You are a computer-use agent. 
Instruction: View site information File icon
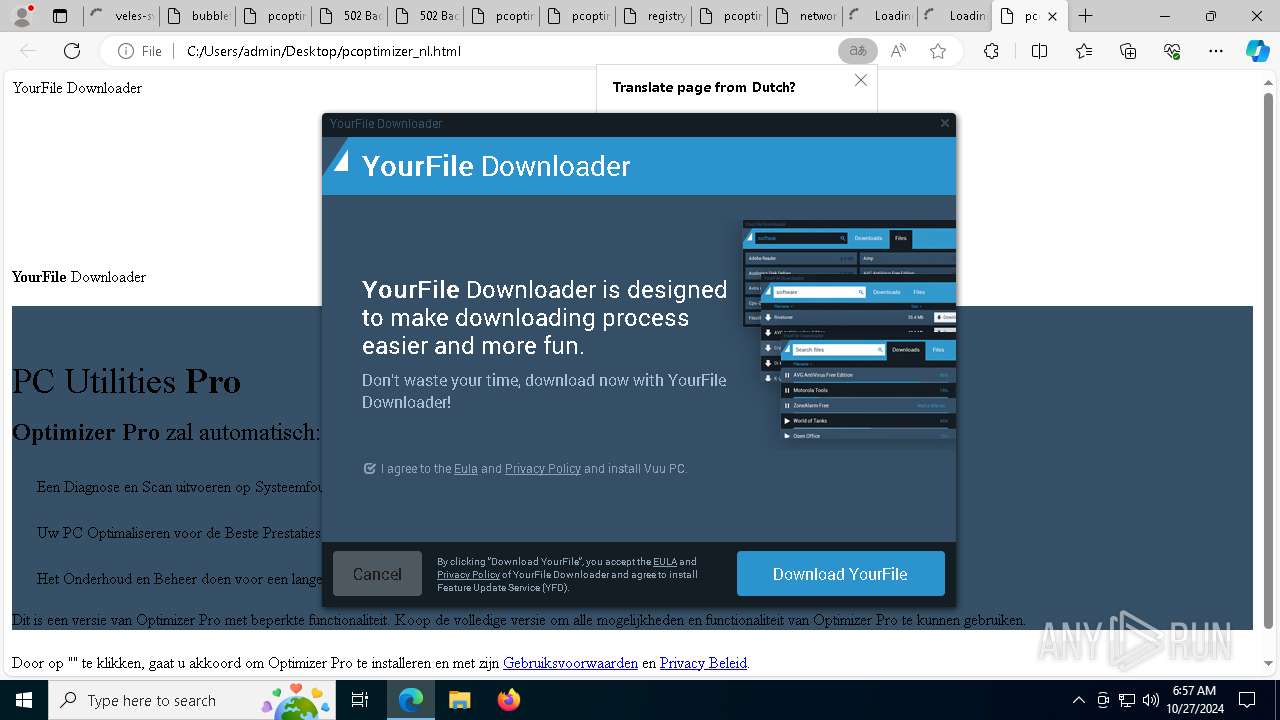(x=139, y=51)
